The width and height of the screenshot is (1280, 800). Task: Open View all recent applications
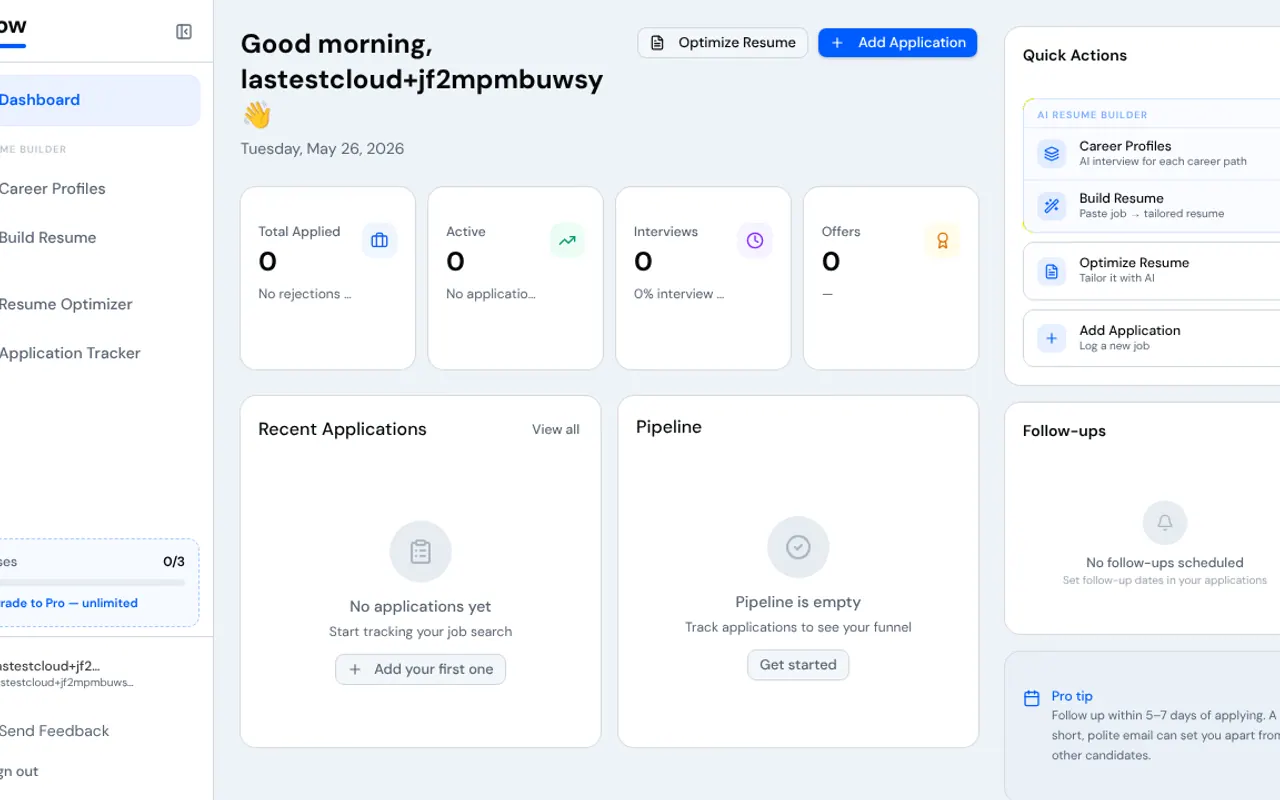pyautogui.click(x=555, y=429)
